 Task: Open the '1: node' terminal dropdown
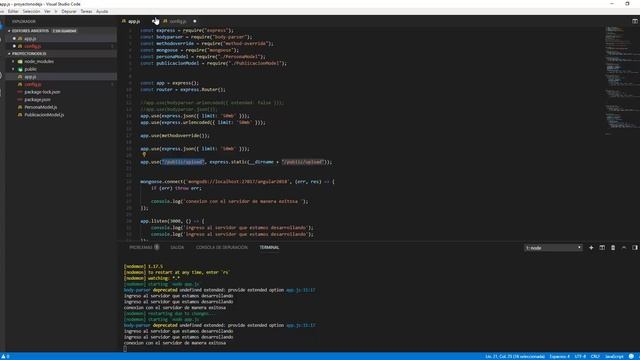pos(553,248)
